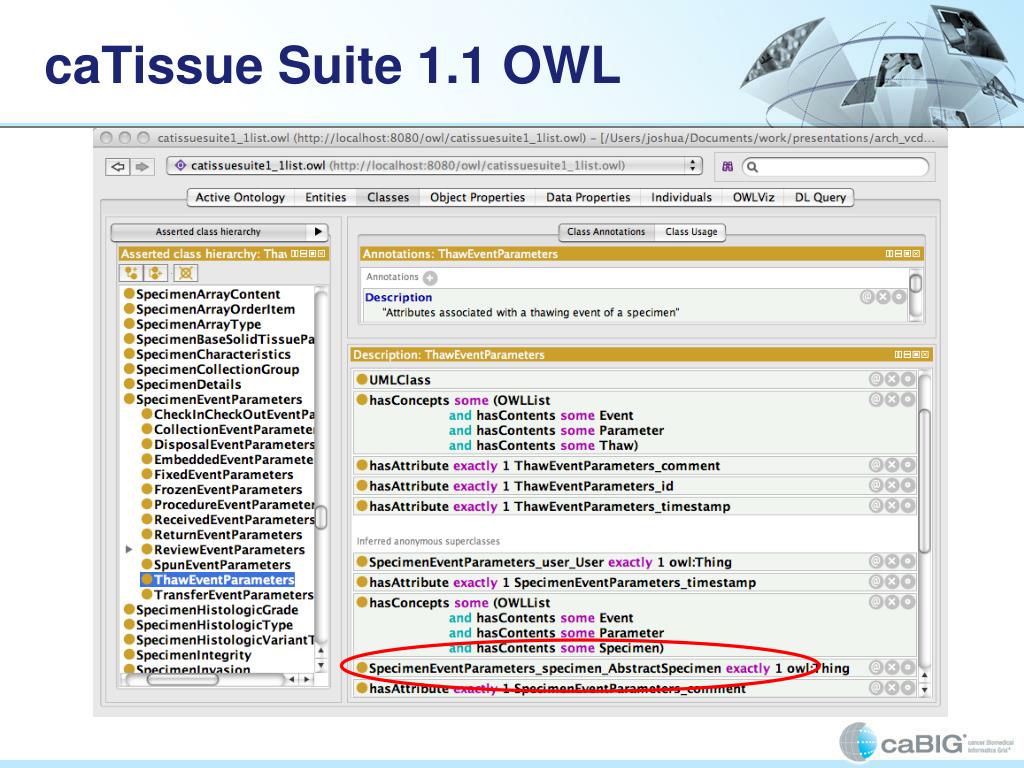The width and height of the screenshot is (1024, 768).
Task: Open the DL Query tab
Action: click(x=820, y=197)
